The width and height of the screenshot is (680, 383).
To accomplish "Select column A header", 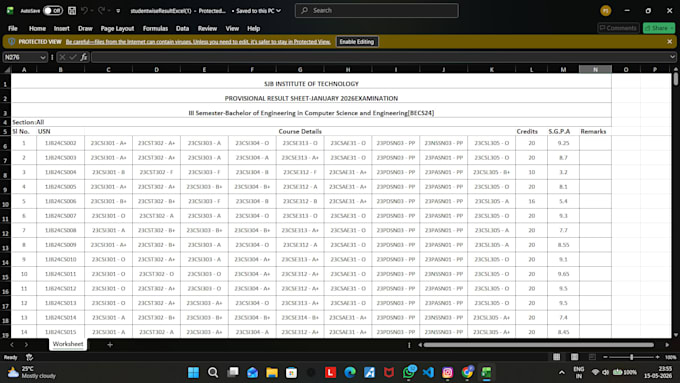I will [x=24, y=69].
